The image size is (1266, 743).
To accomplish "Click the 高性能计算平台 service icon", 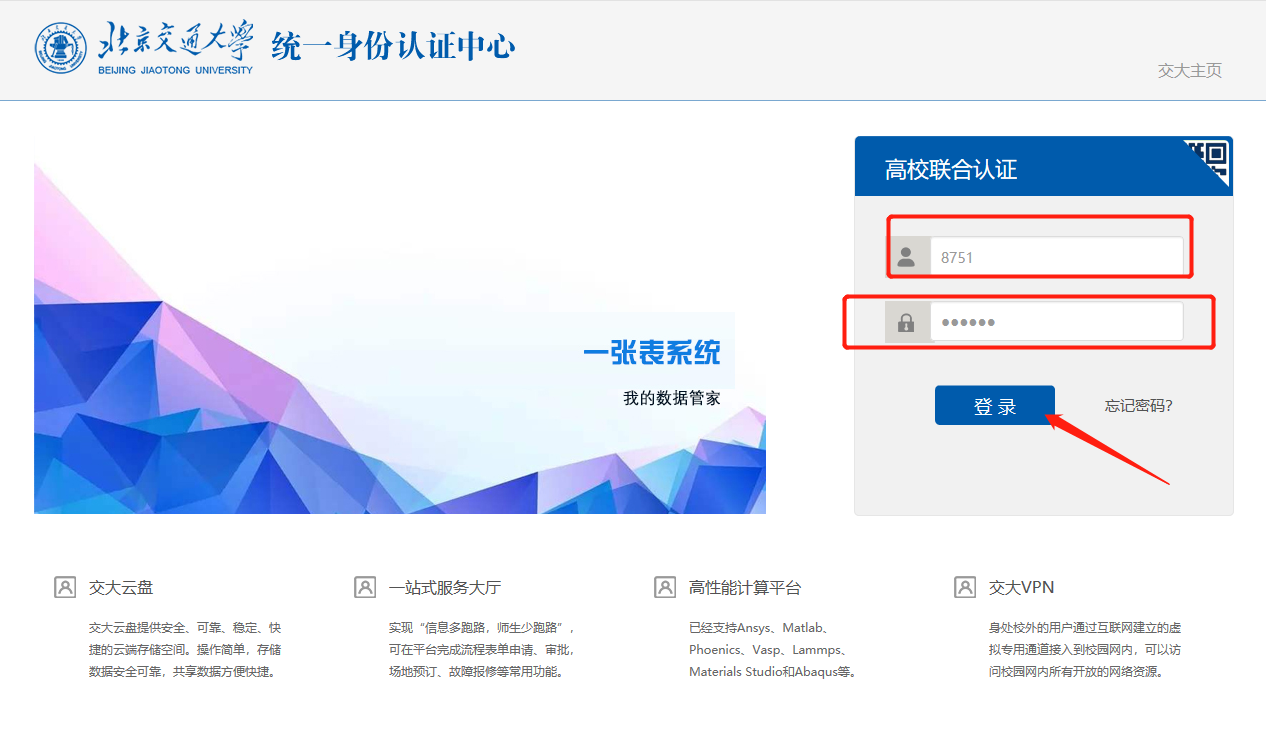I will click(x=665, y=587).
